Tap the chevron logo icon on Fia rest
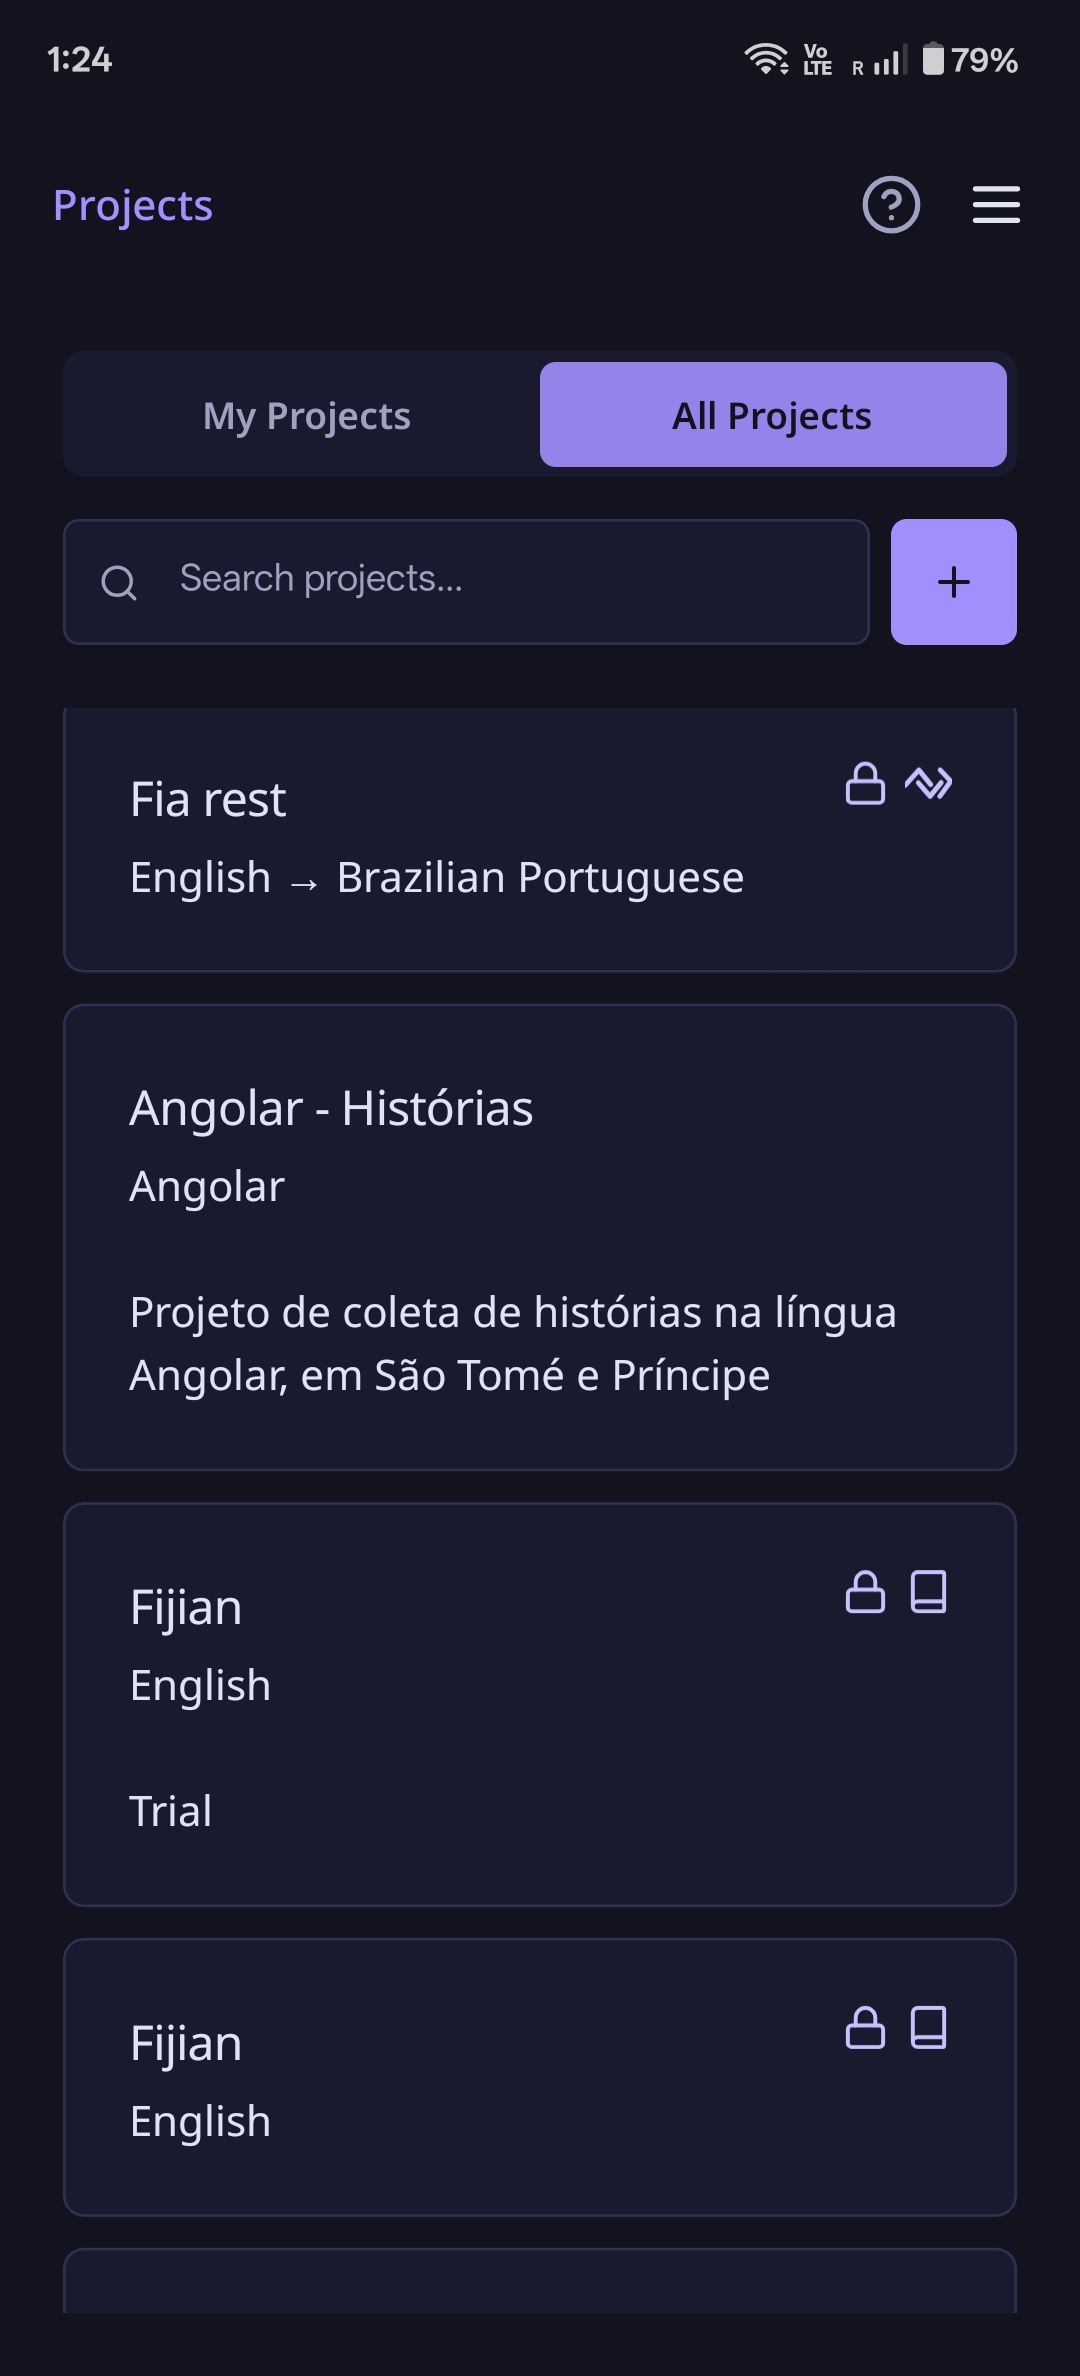This screenshot has height=2376, width=1080. (x=929, y=784)
